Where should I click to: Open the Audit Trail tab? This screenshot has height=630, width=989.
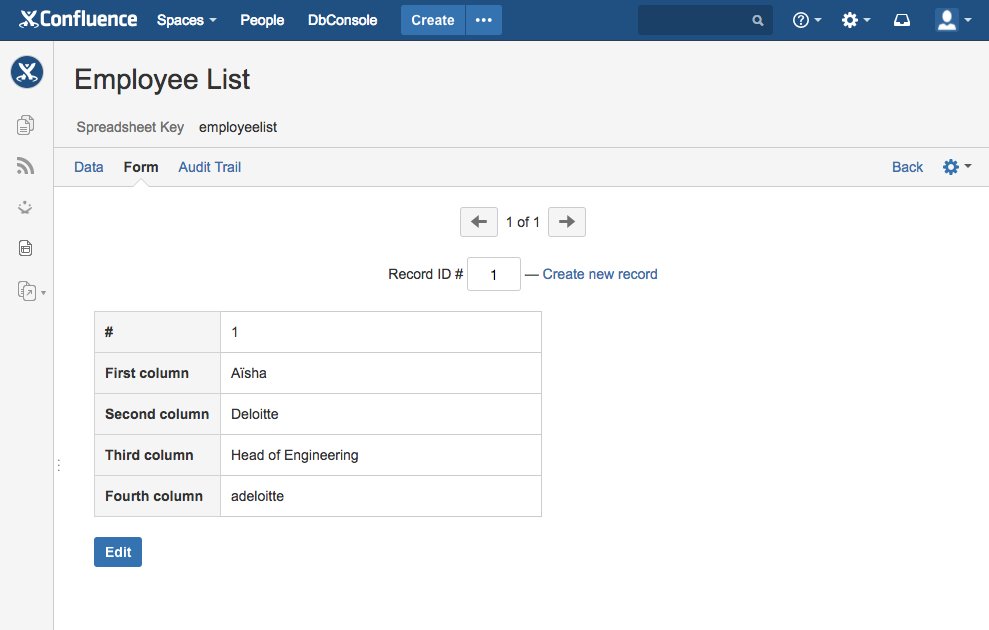209,167
